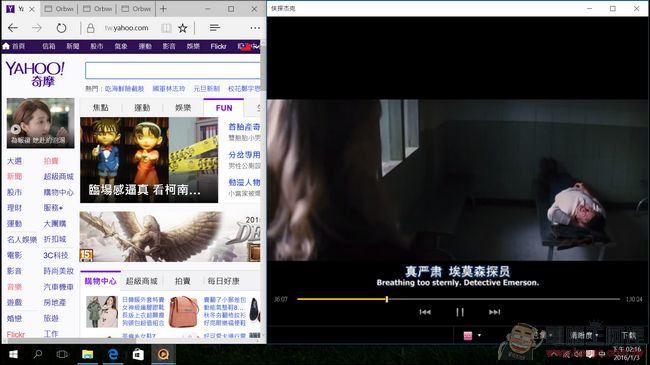Click the 下載 download button in player
650x365 pixels.
coord(629,336)
